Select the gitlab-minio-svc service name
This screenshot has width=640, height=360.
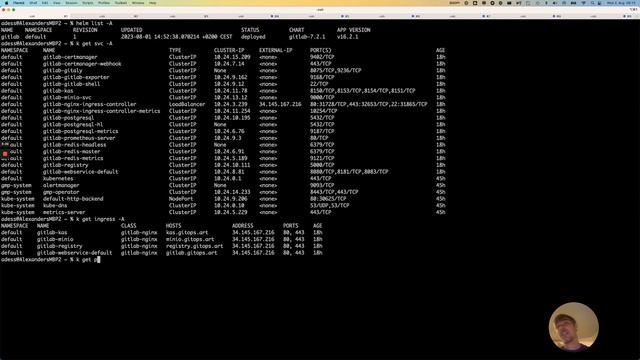[67, 98]
